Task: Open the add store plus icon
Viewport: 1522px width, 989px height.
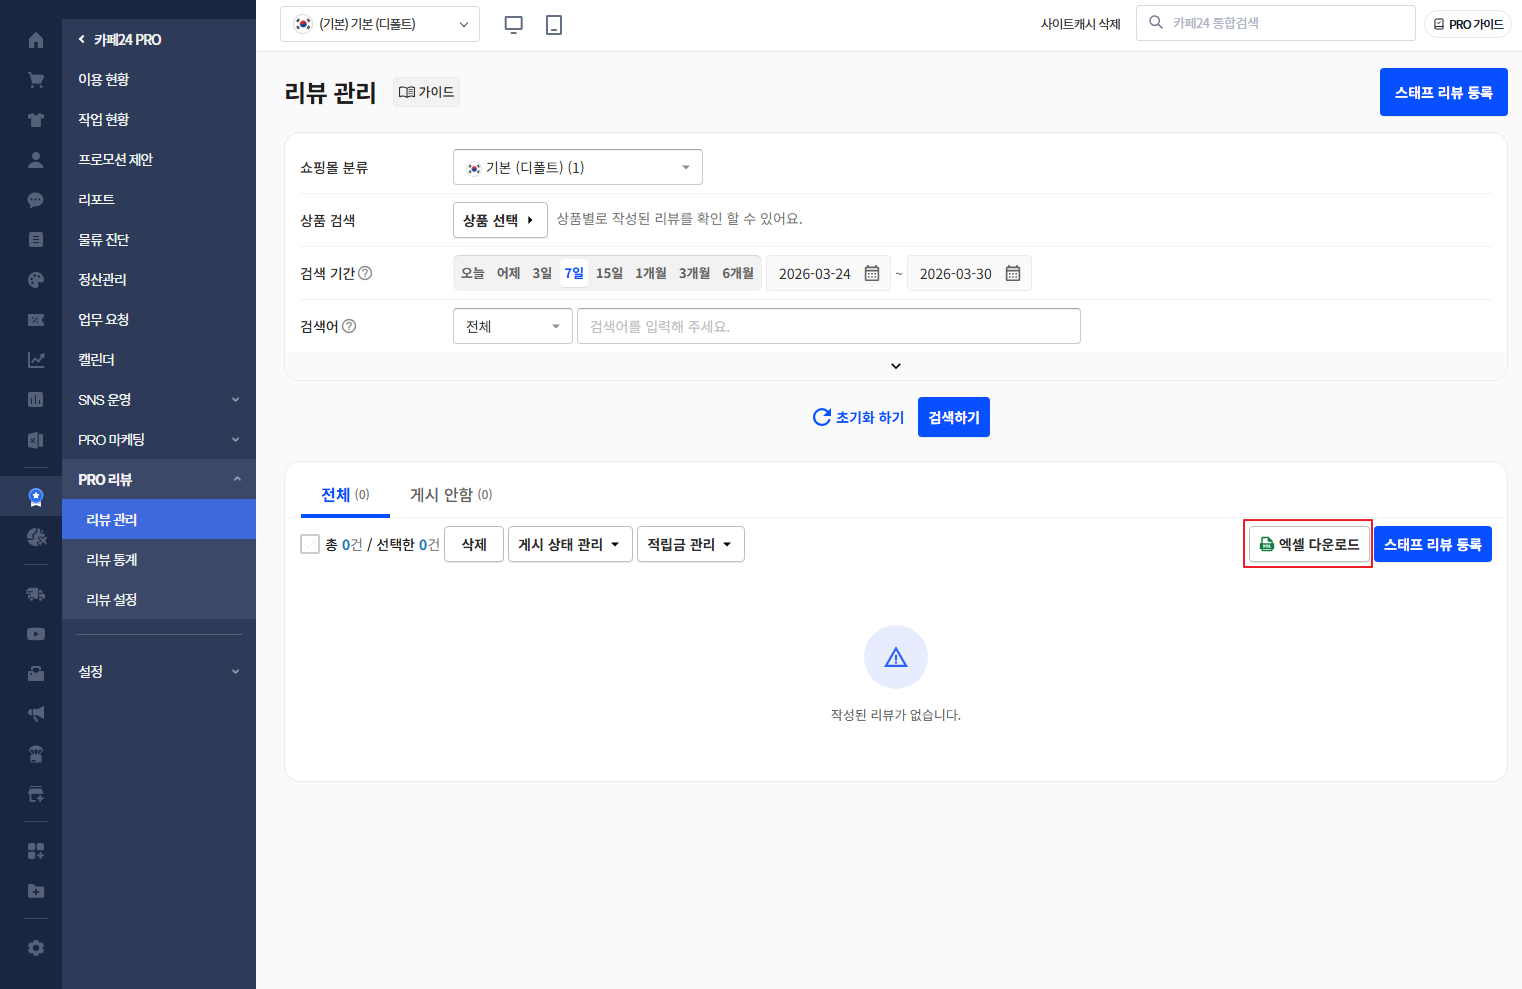Action: (36, 794)
